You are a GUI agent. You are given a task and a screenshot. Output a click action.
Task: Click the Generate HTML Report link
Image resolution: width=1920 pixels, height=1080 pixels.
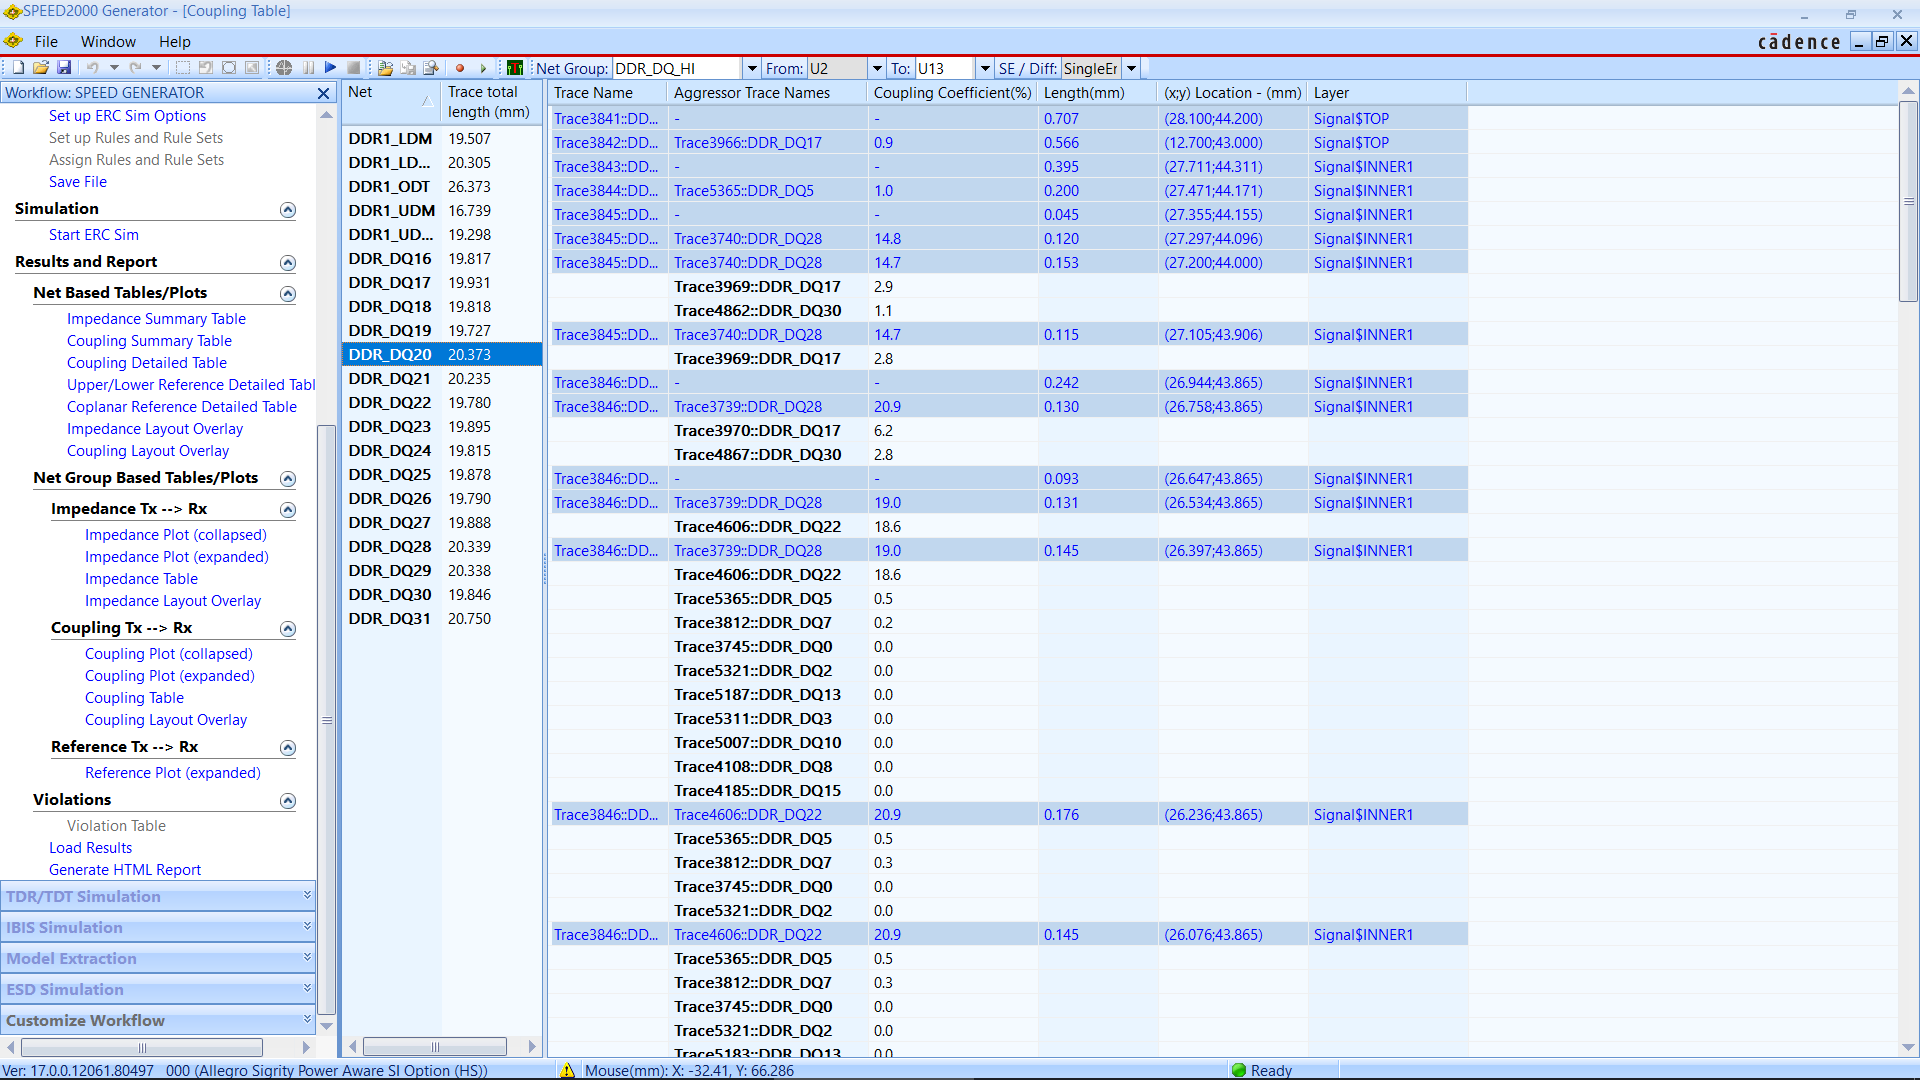pos(125,870)
